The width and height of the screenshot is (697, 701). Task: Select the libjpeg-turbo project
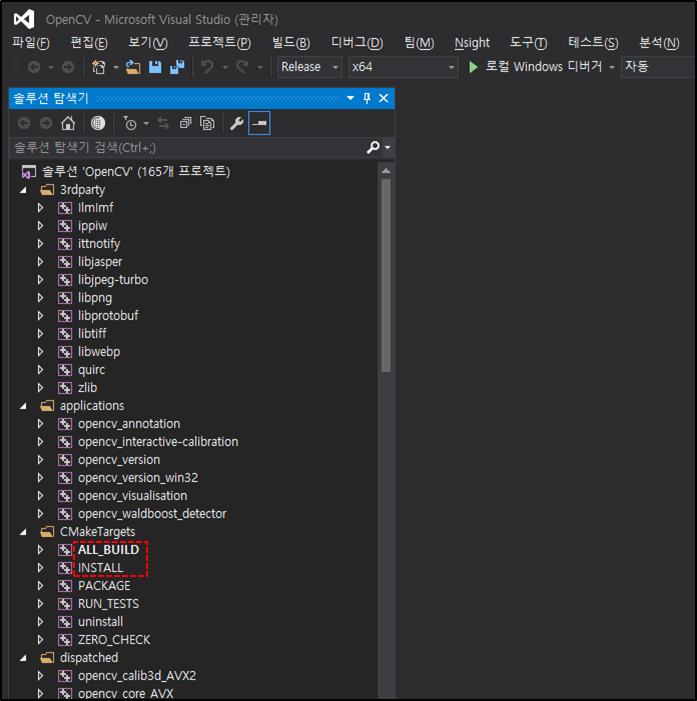coord(113,280)
